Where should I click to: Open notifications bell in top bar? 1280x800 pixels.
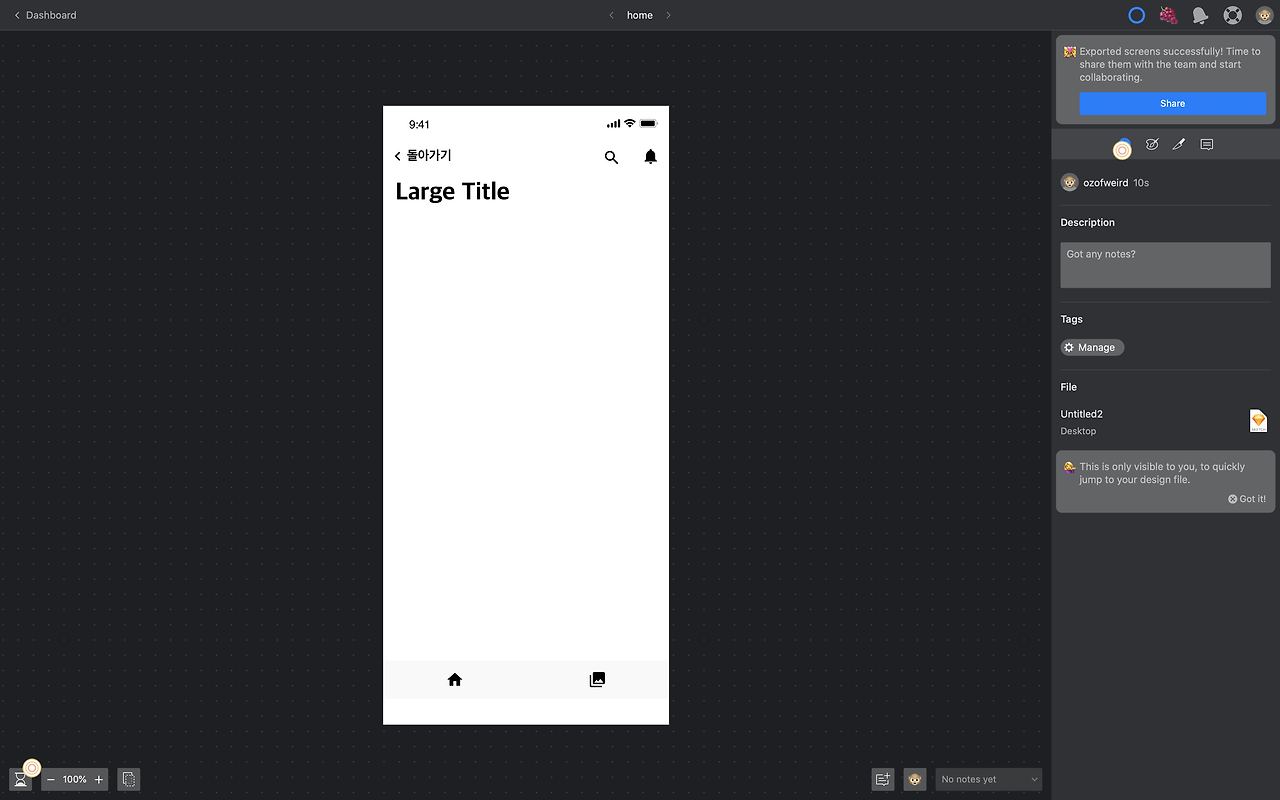point(1200,15)
